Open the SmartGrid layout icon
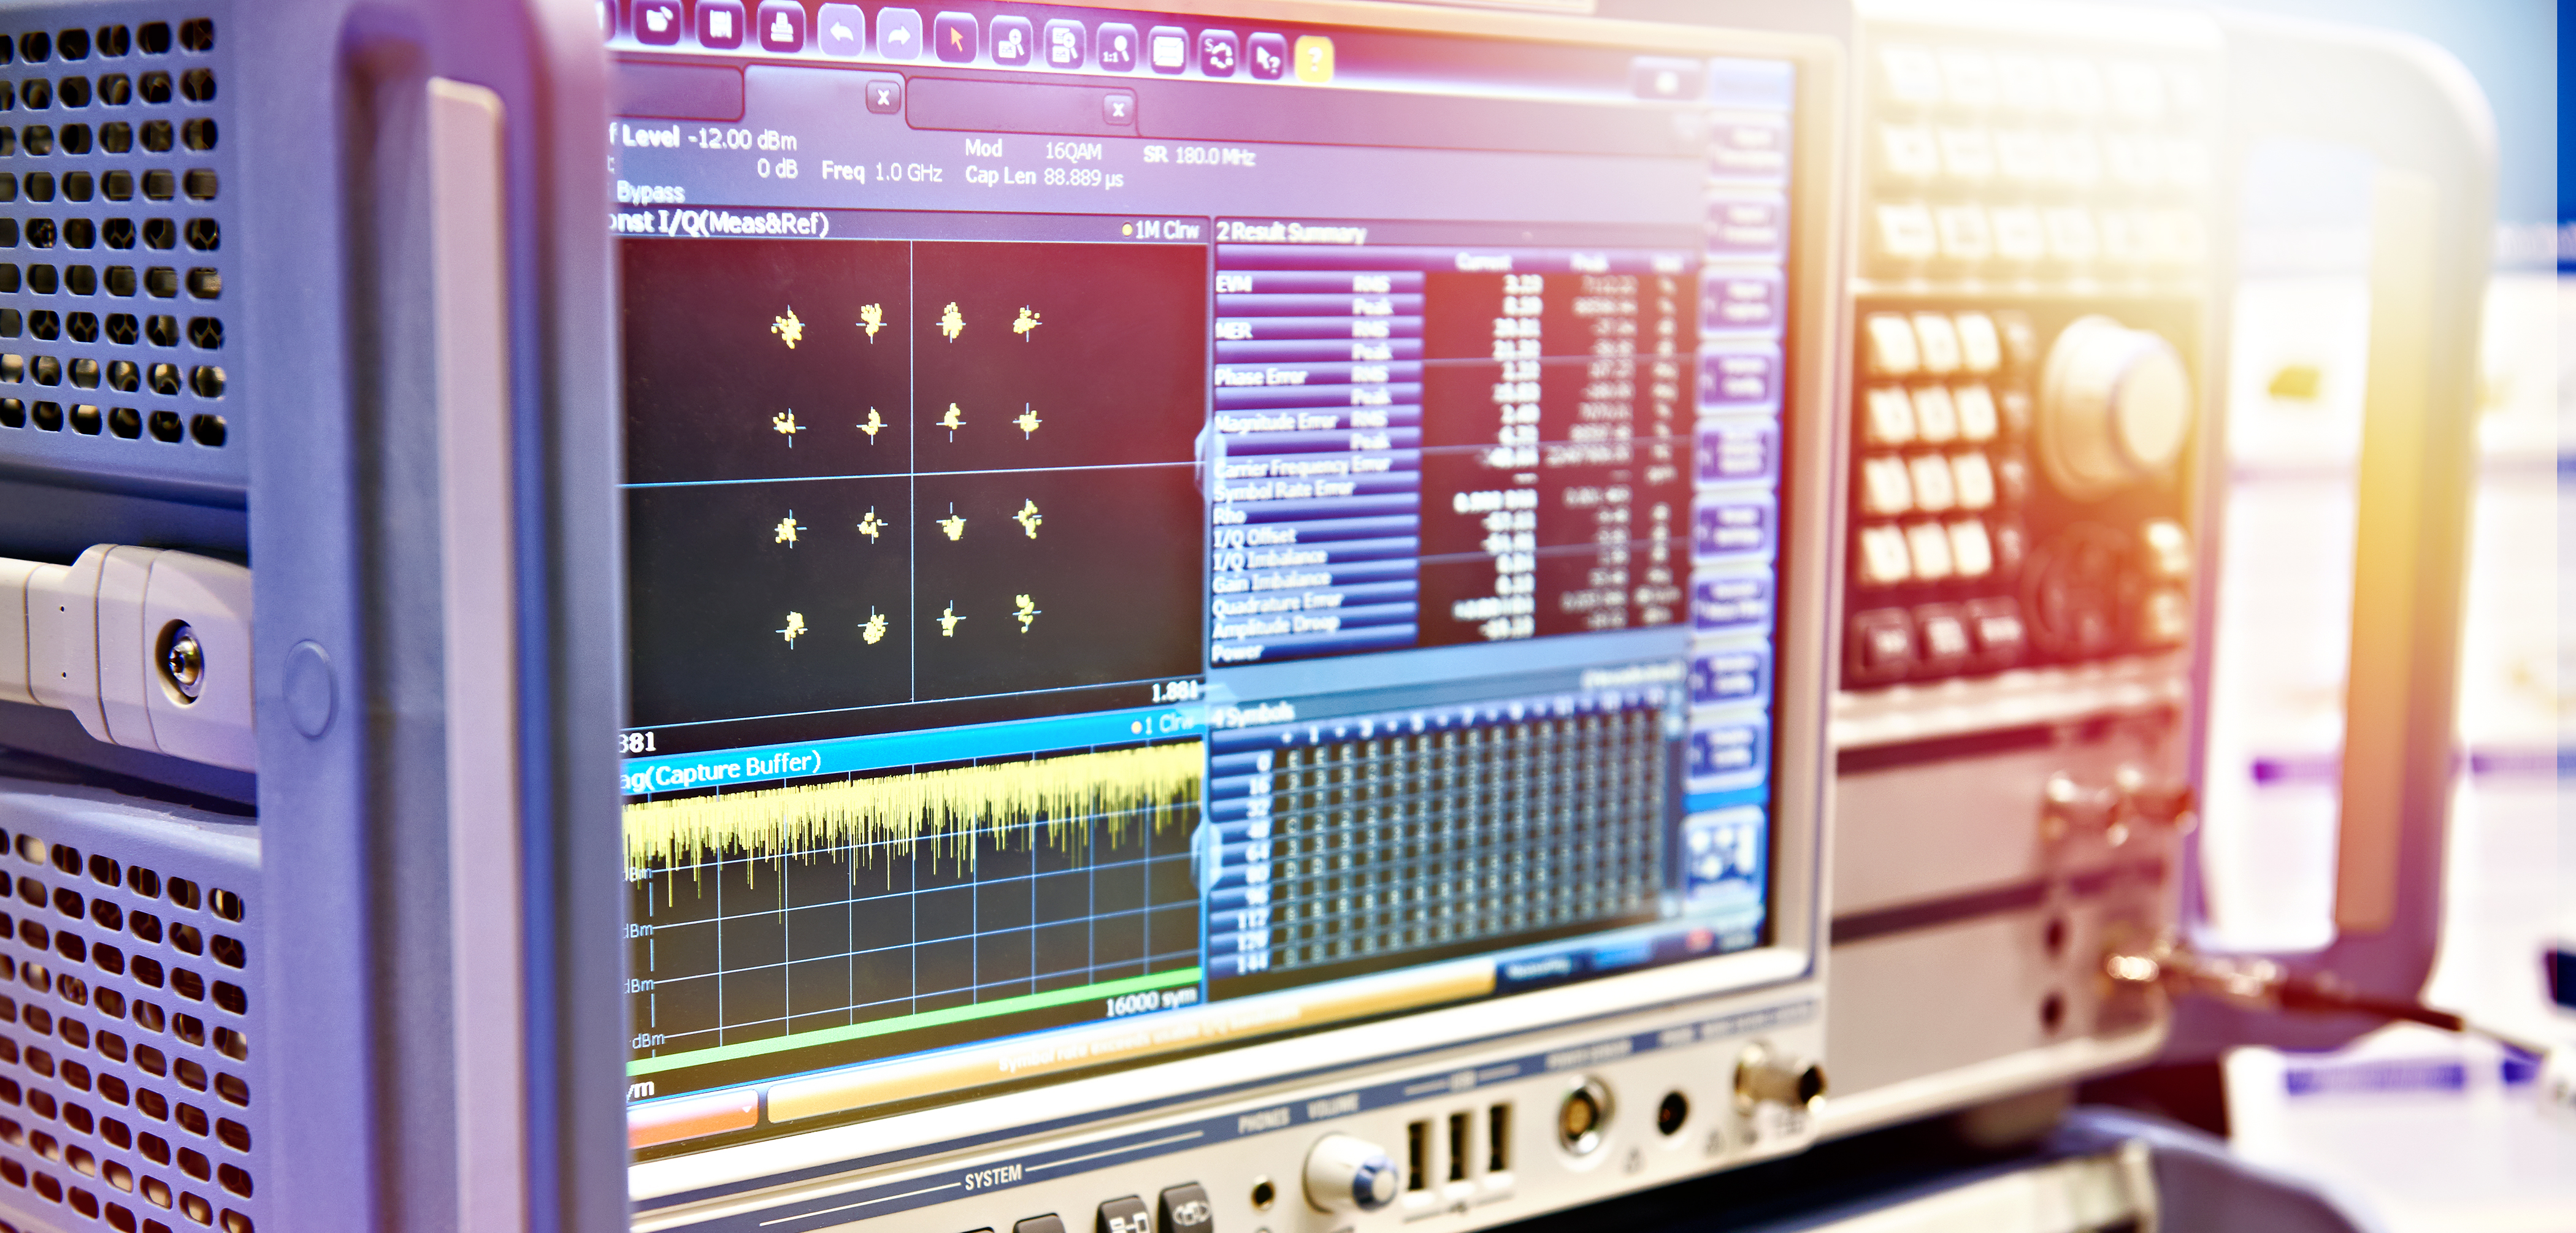This screenshot has height=1233, width=2576. [x=1168, y=52]
